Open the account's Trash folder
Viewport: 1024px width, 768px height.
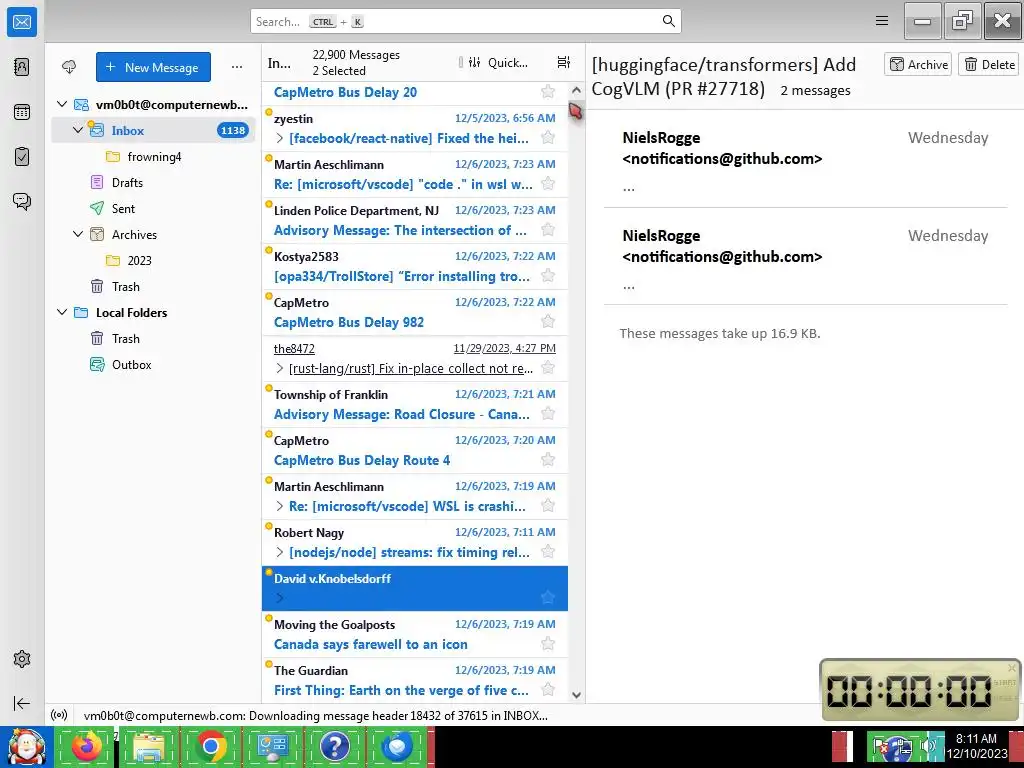[x=153, y=286]
